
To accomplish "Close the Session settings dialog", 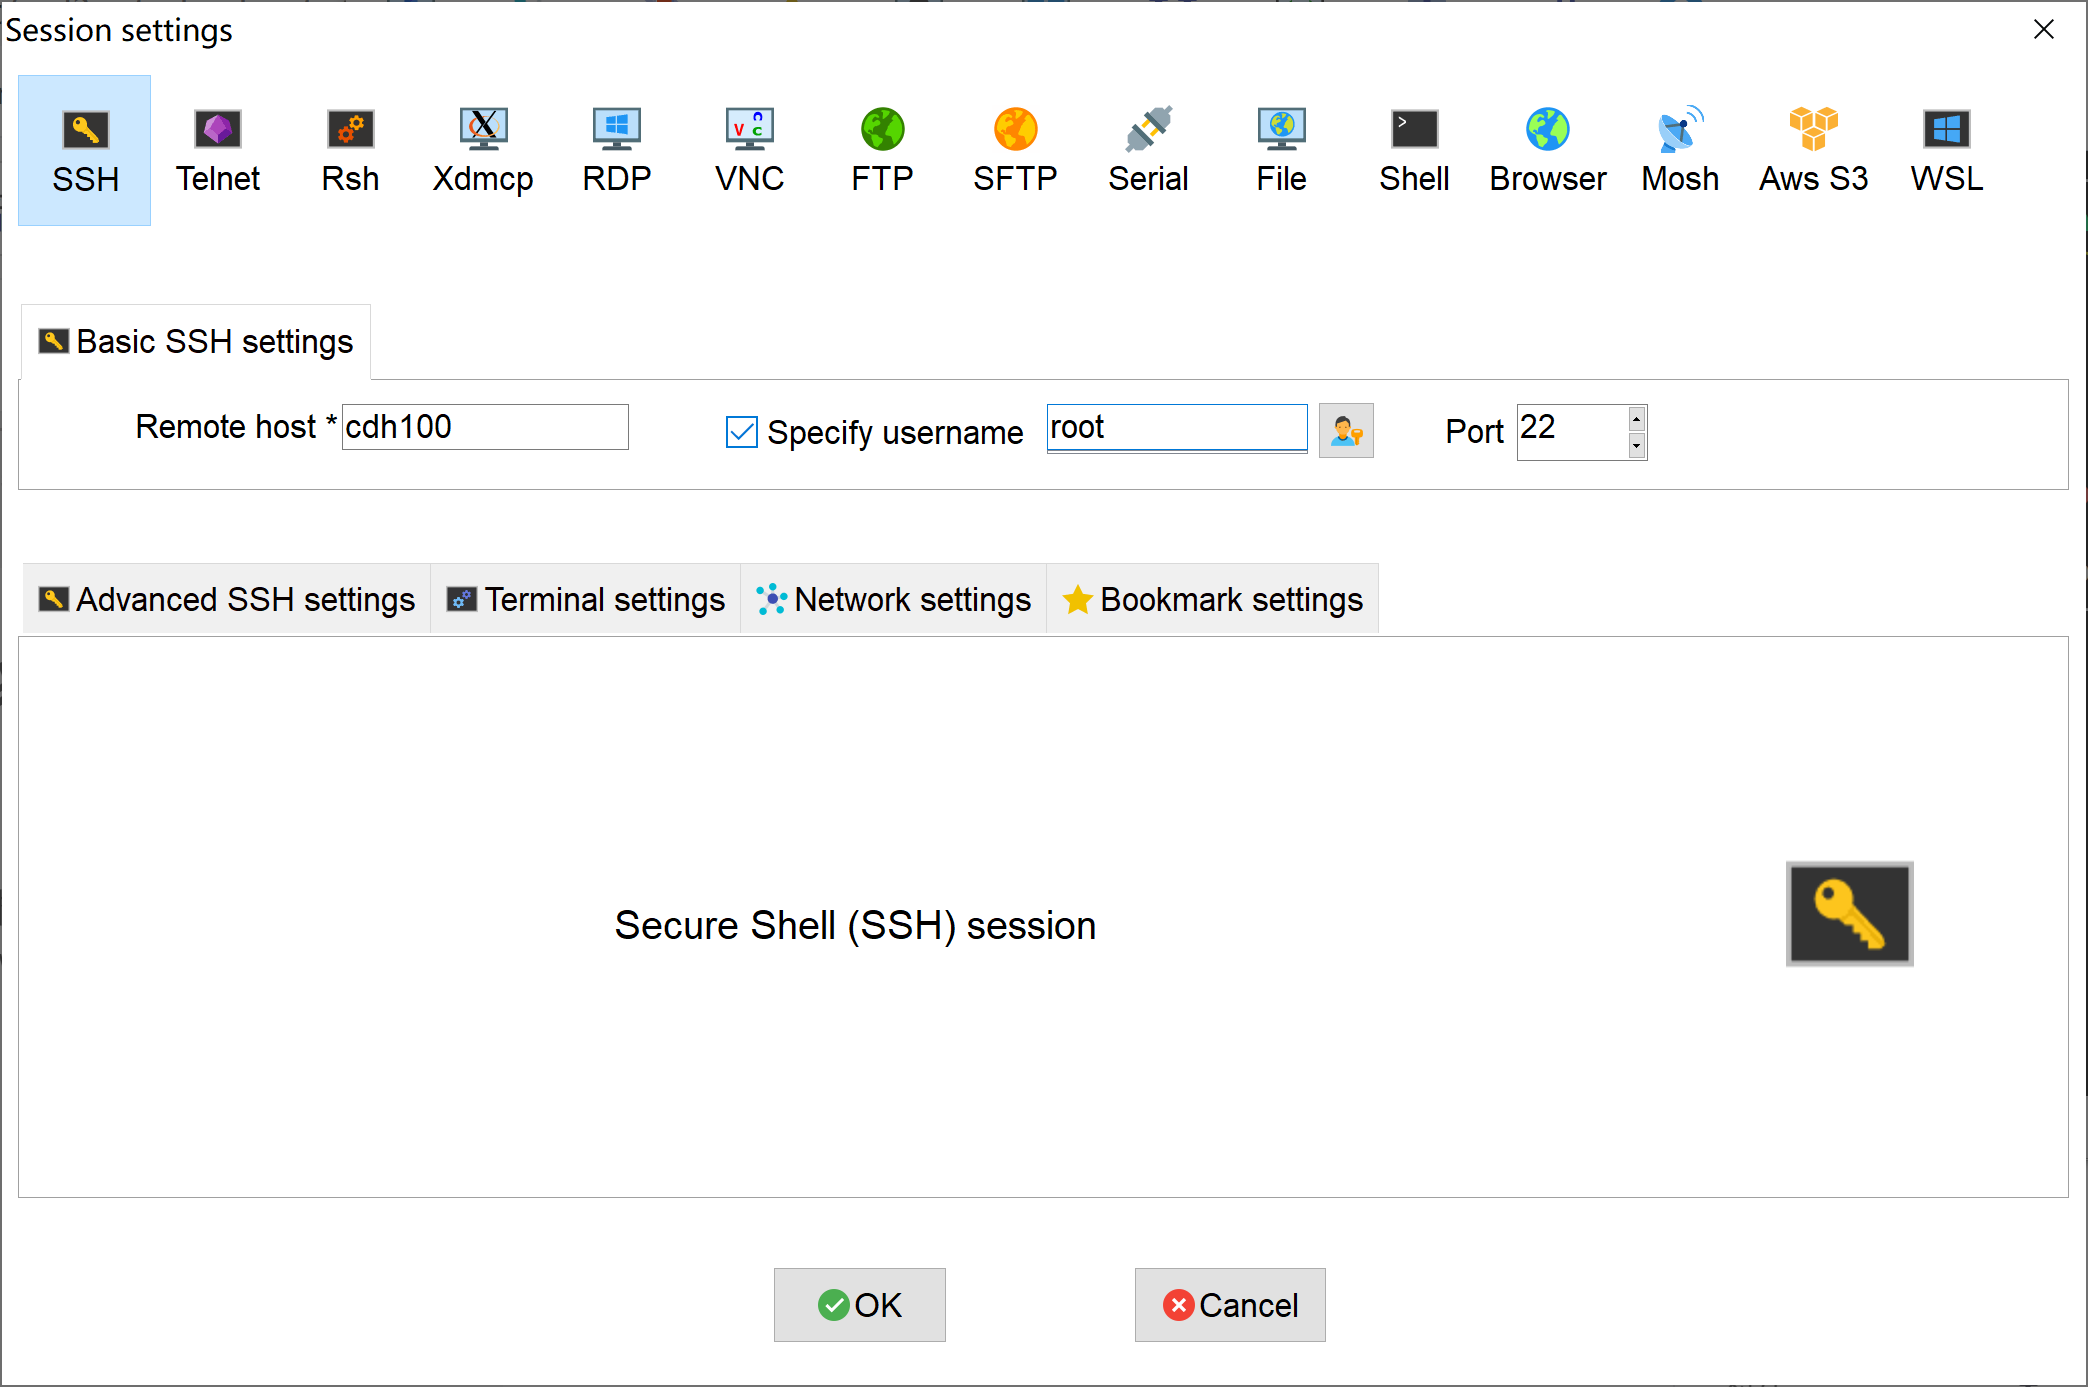I will tap(2044, 29).
